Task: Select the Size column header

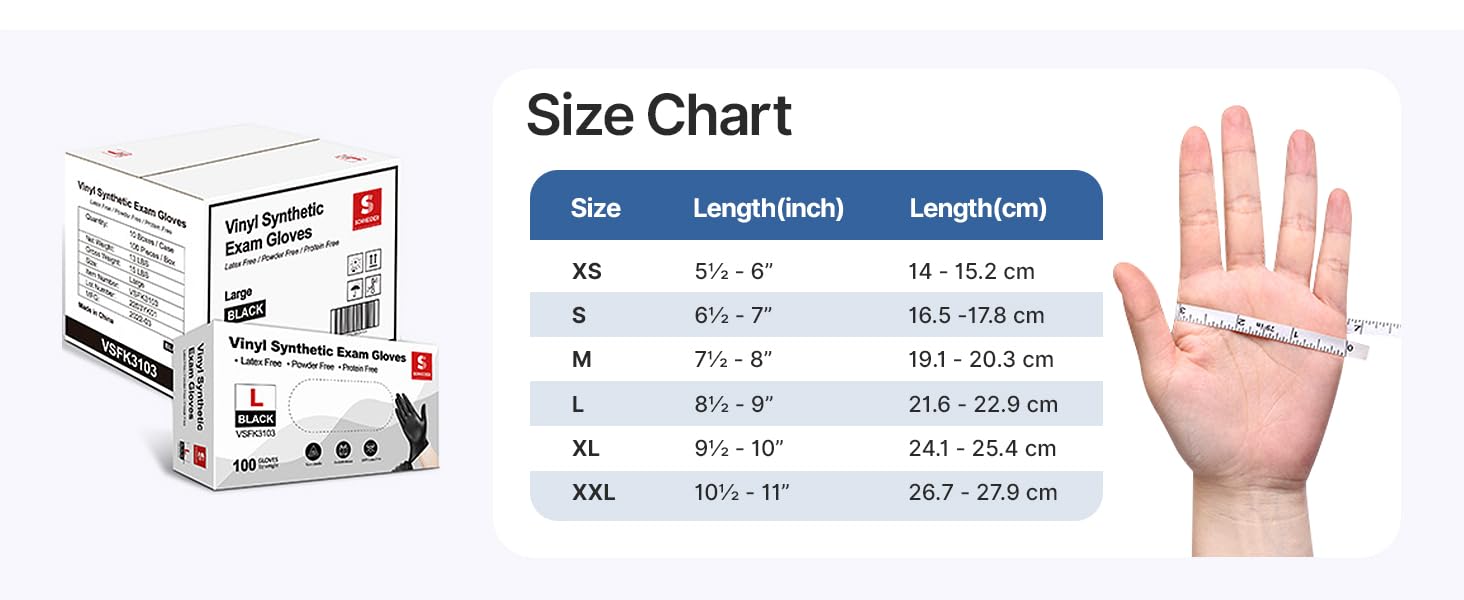Action: pyautogui.click(x=595, y=208)
